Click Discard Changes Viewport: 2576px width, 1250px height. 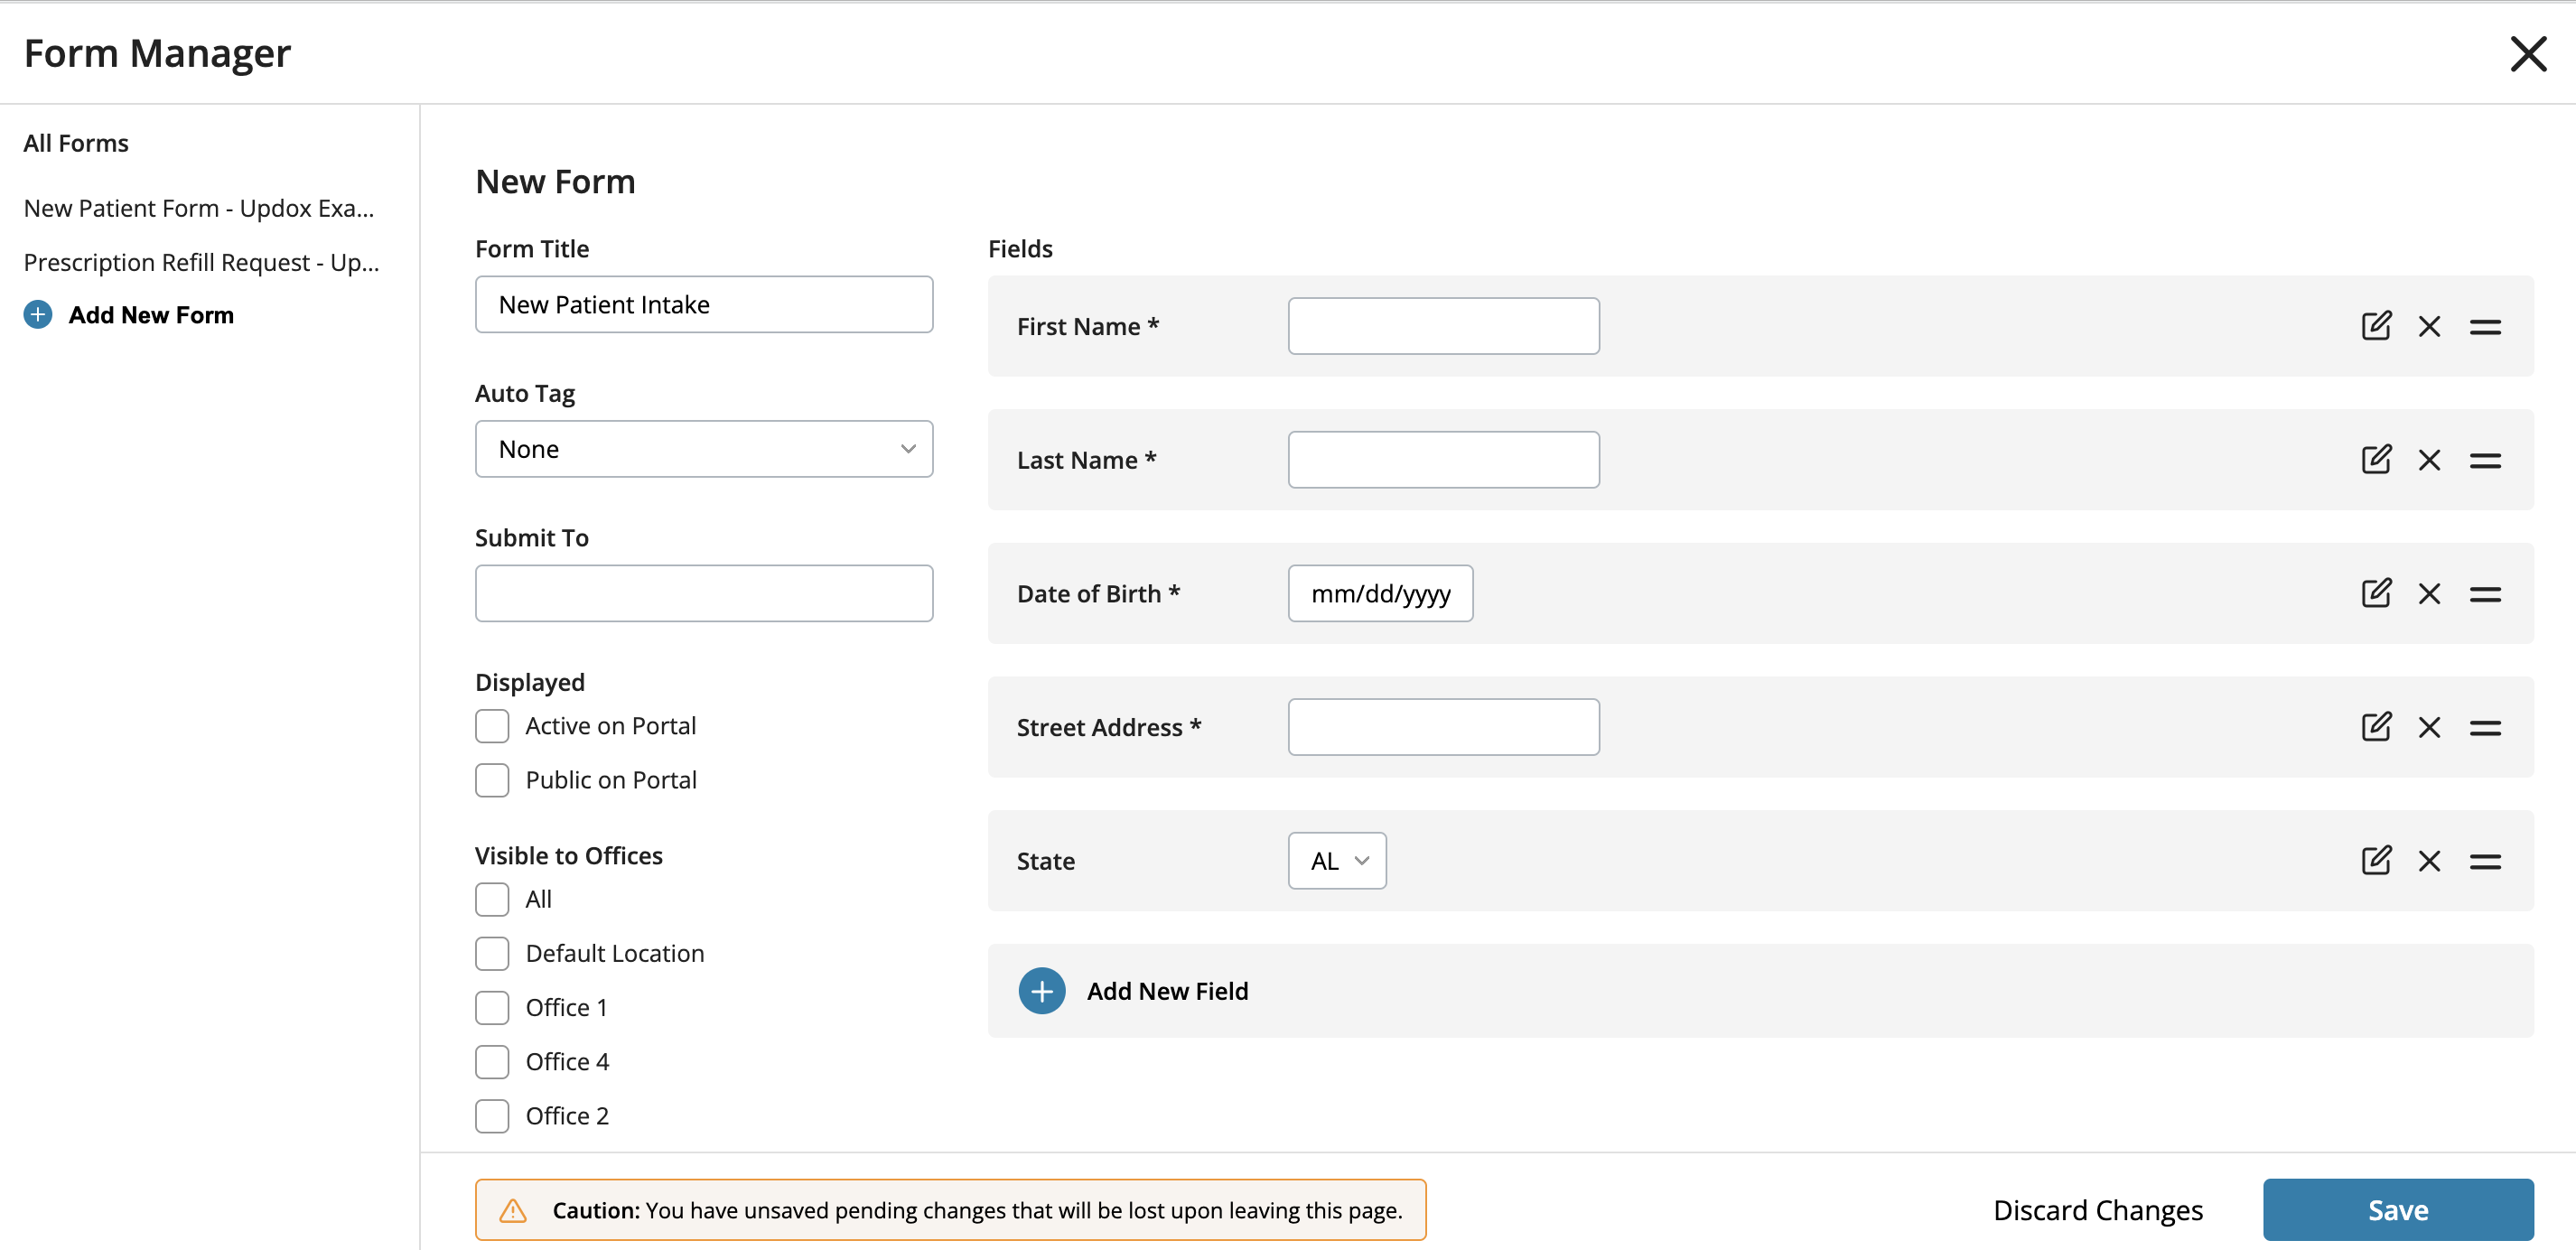point(2097,1210)
